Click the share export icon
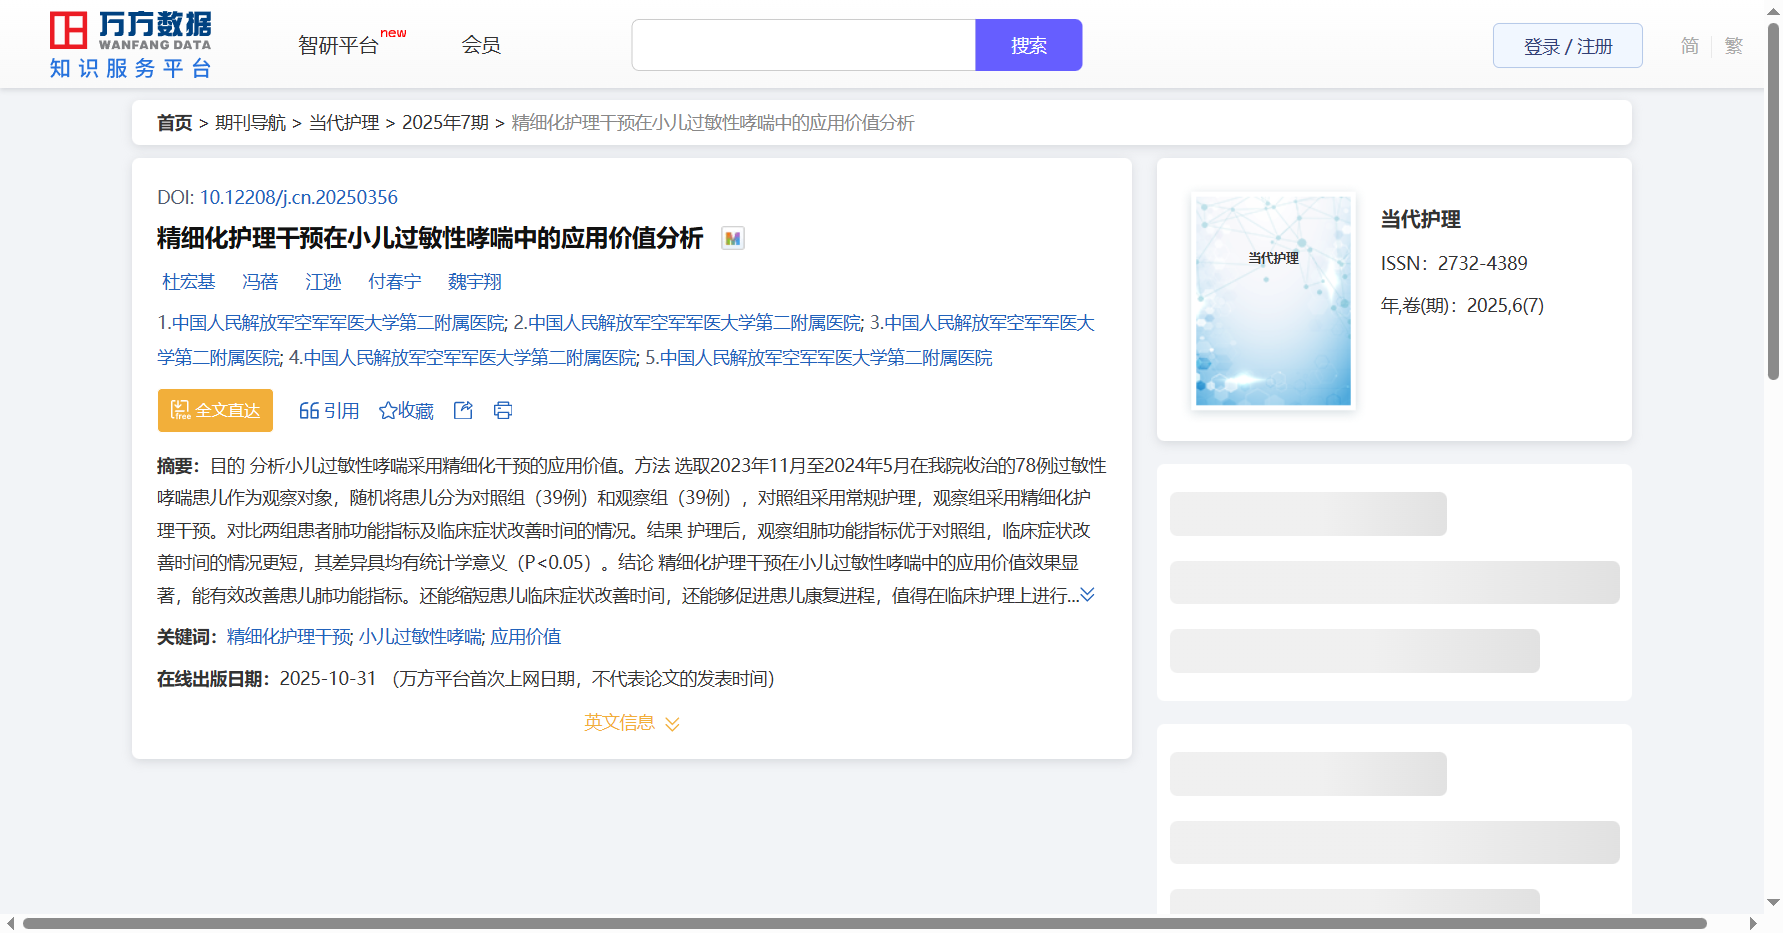 click(463, 411)
